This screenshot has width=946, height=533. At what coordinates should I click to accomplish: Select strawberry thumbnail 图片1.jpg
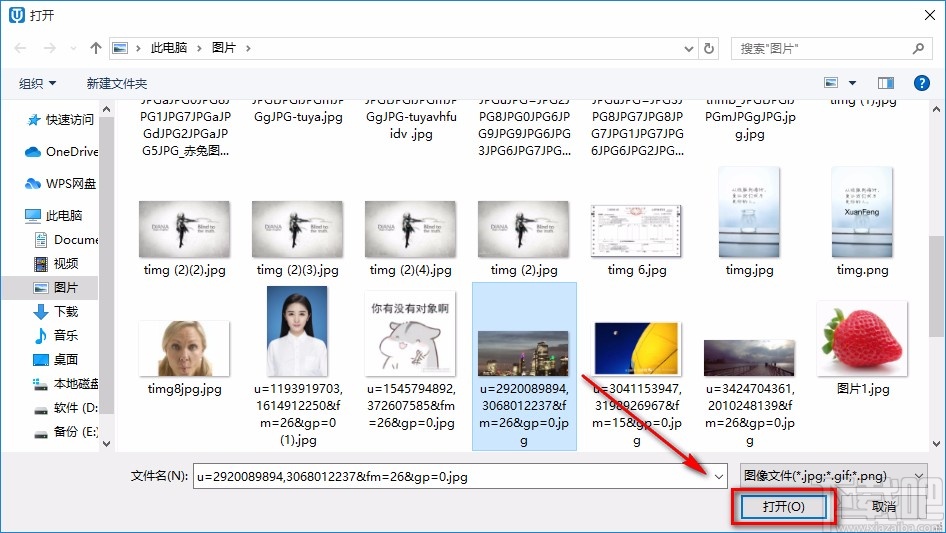coord(862,339)
